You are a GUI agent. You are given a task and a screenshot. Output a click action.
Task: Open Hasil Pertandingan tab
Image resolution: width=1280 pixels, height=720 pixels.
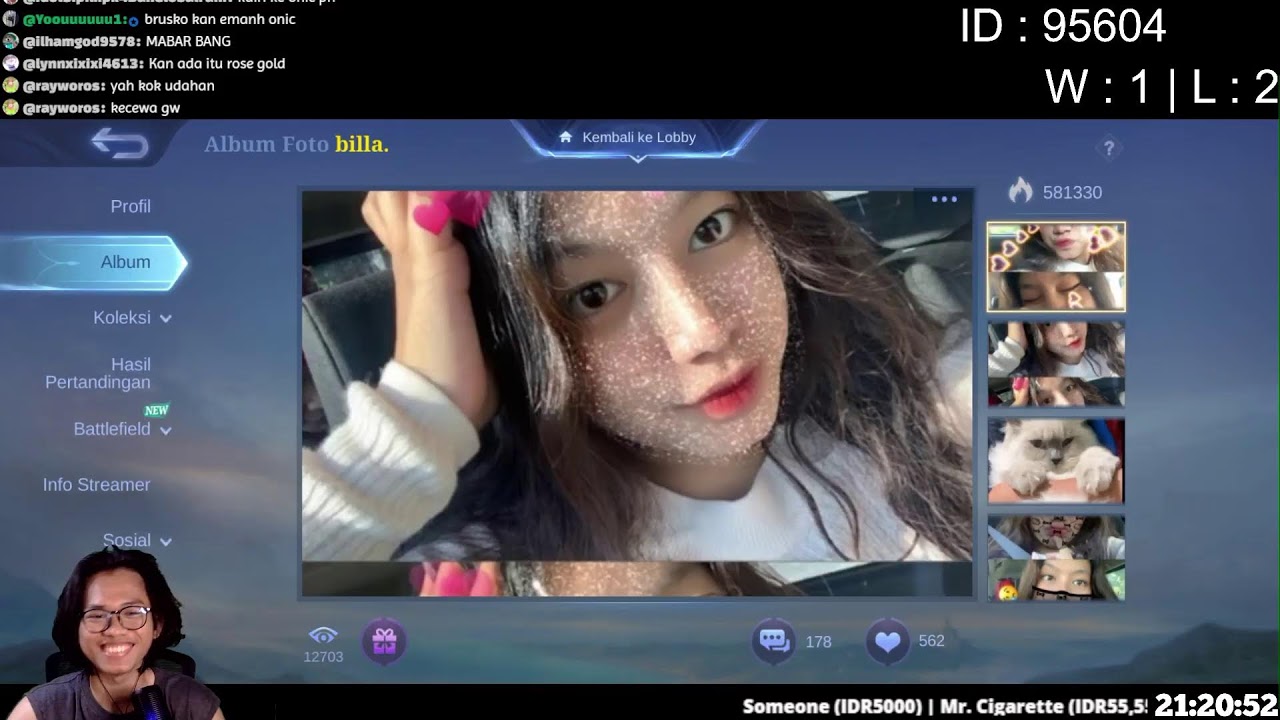click(x=98, y=373)
